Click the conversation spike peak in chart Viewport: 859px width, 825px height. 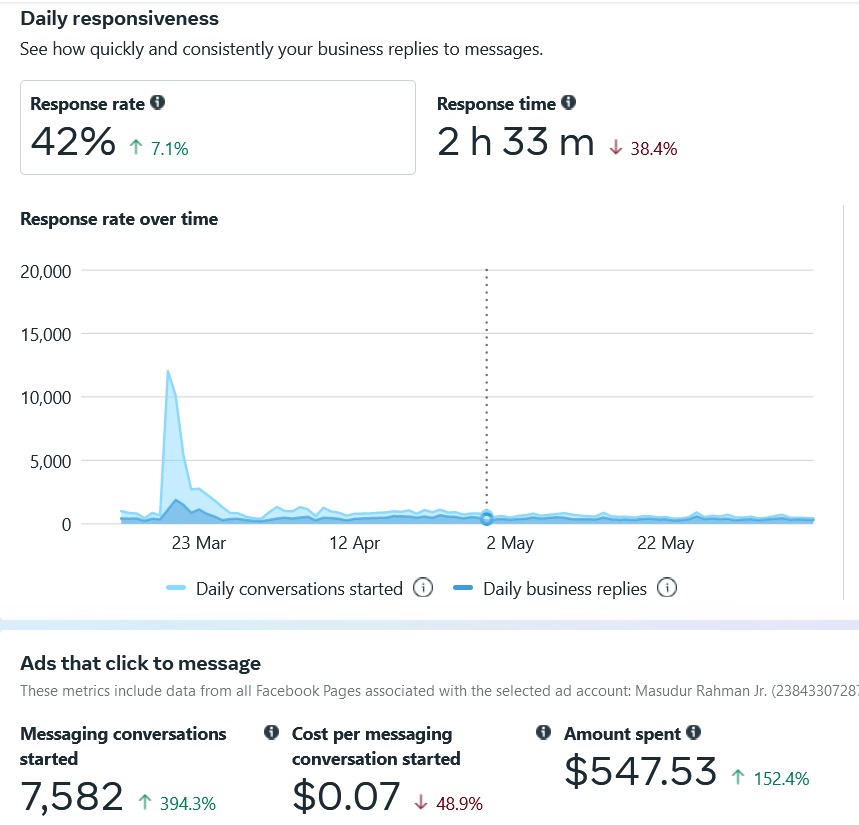click(x=168, y=372)
